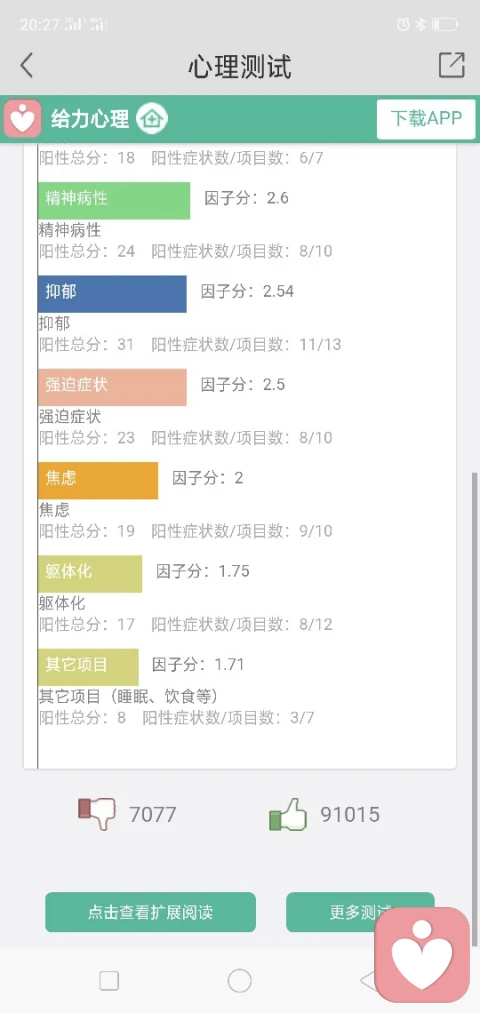Select the blue 抑郁 factor bar
This screenshot has height=1013, width=480.
point(112,294)
